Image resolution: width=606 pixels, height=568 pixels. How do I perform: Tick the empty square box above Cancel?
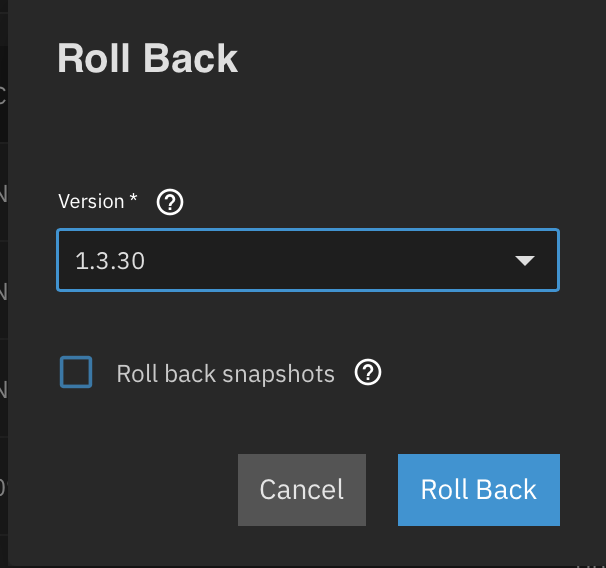(x=76, y=373)
